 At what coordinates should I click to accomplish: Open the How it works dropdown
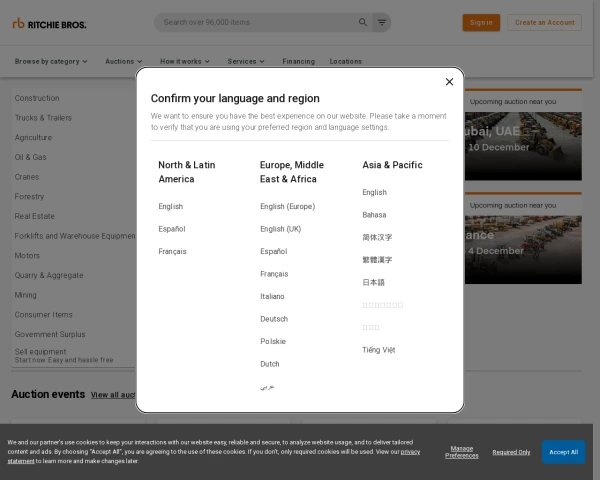coord(185,61)
